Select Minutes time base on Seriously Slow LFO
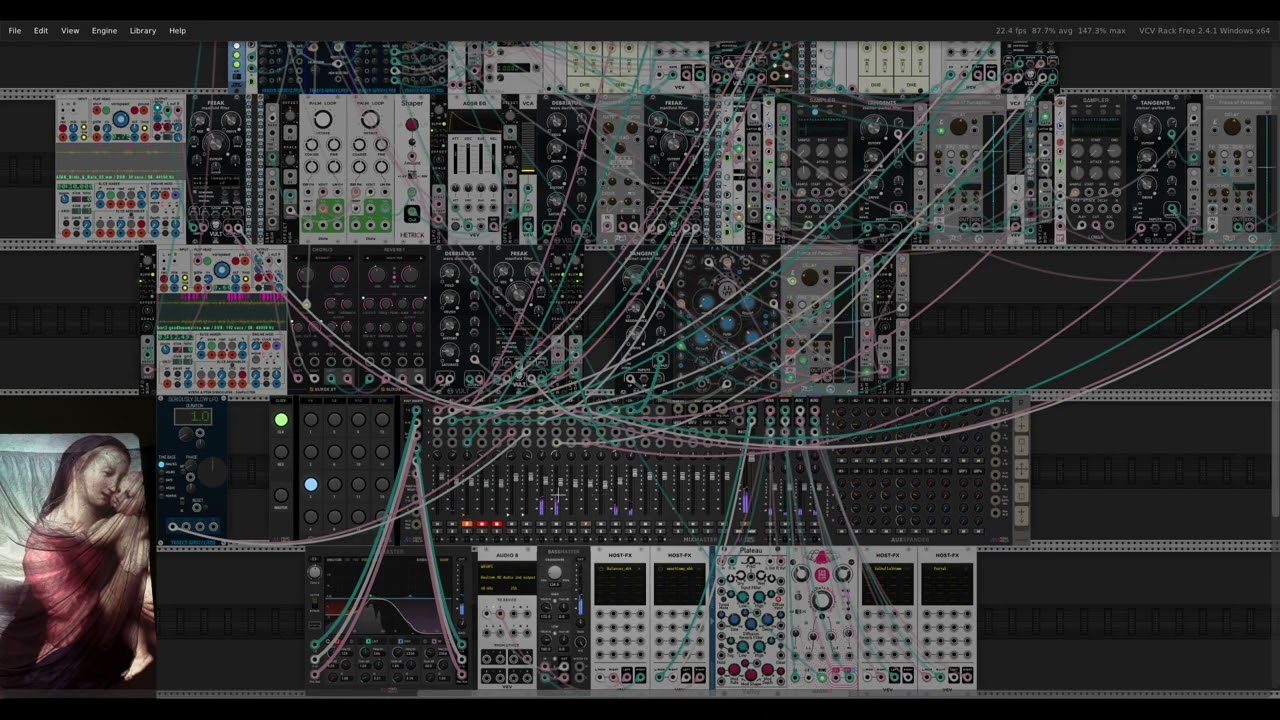 161,464
